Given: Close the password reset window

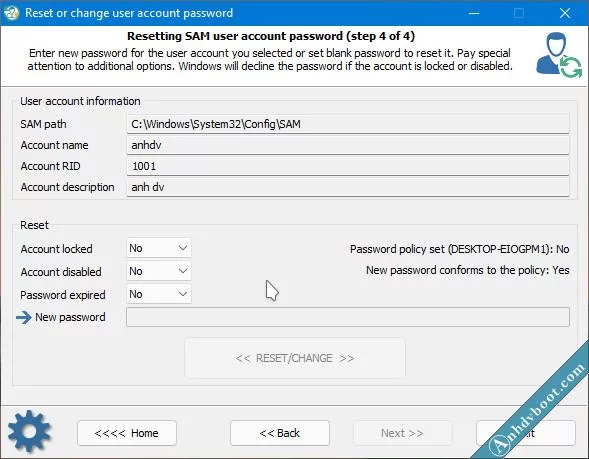Looking at the screenshot, I should 565,13.
